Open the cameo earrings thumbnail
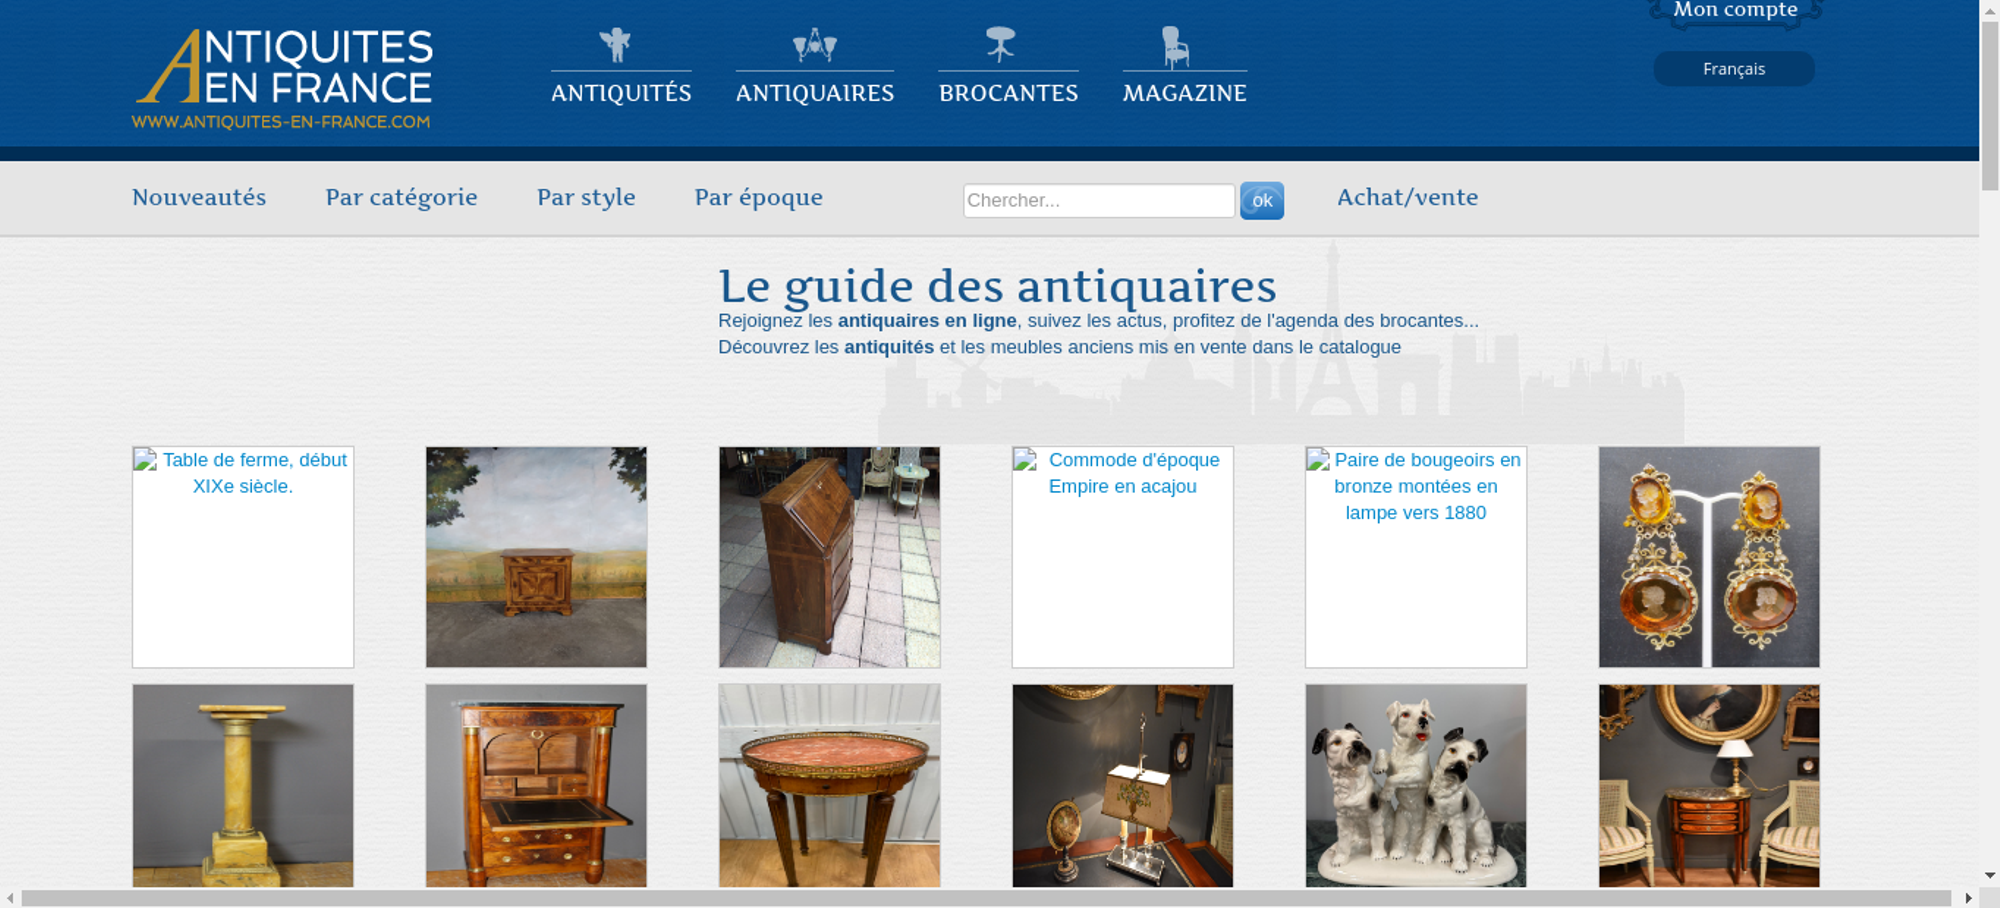Screen dimensions: 2000x908 [x=1708, y=557]
